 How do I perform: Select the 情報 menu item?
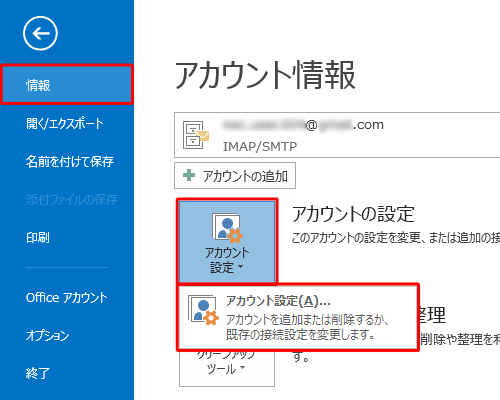click(67, 85)
